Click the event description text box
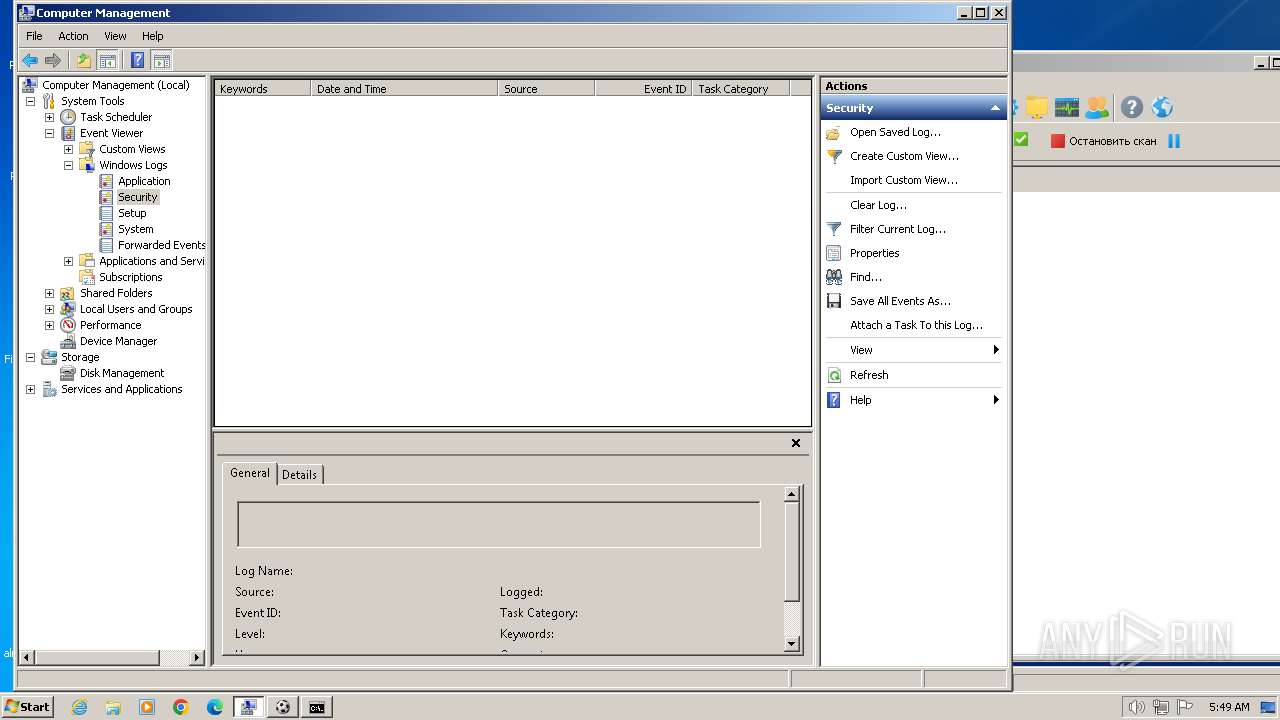 [499, 524]
